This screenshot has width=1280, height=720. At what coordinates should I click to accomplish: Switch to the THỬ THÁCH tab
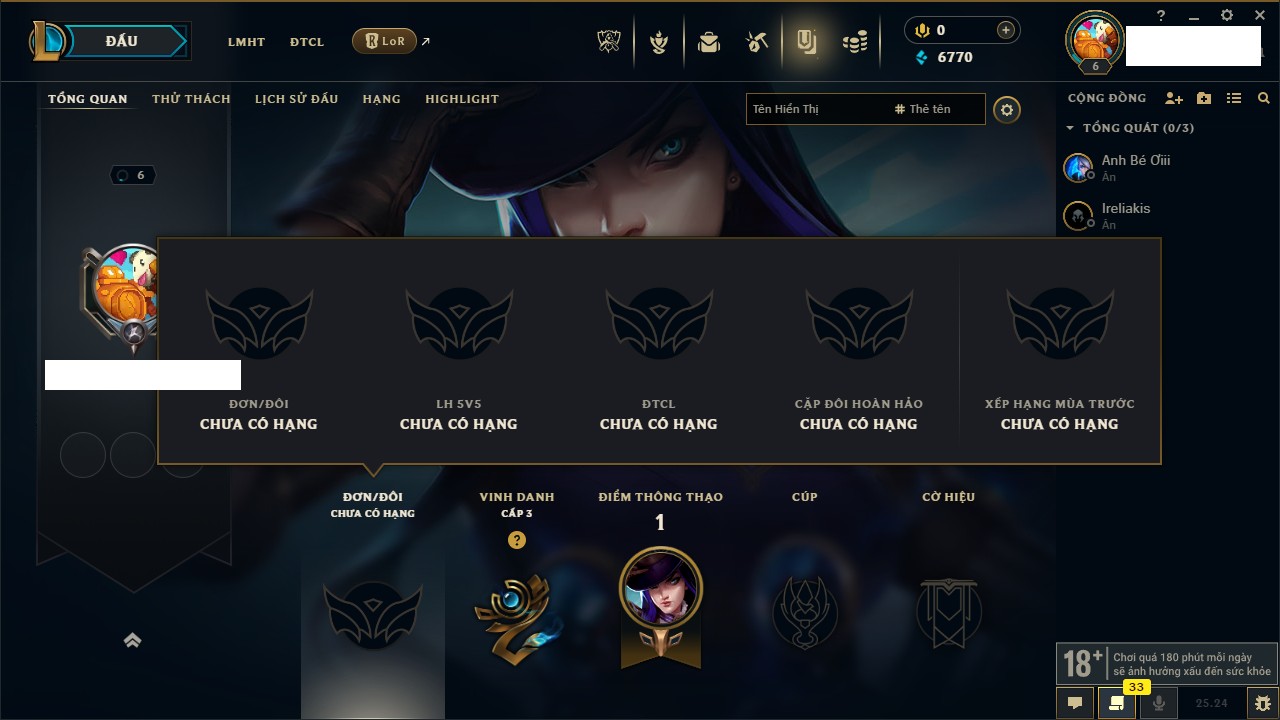click(191, 99)
